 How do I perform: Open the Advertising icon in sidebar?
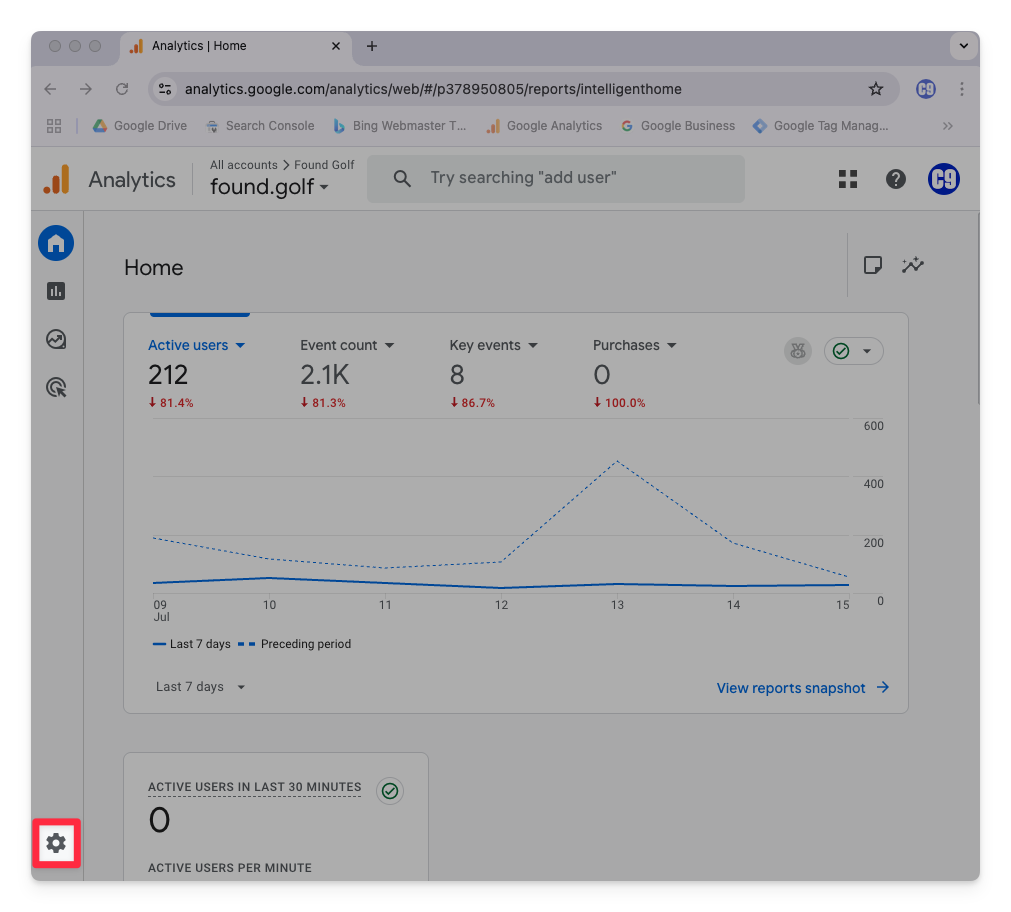pos(56,388)
